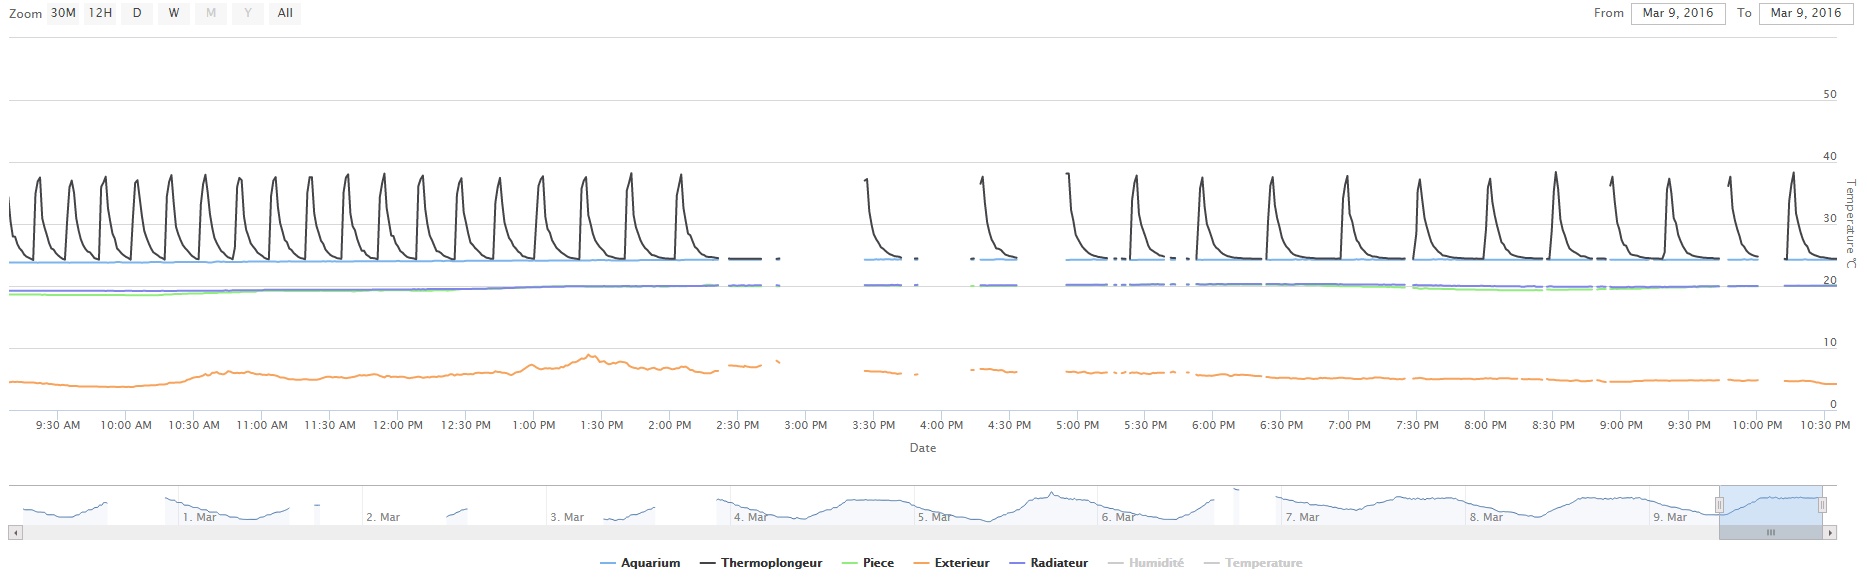1867x577 pixels.
Task: Click the navigator scrollbar thumb grip
Action: click(x=1770, y=533)
